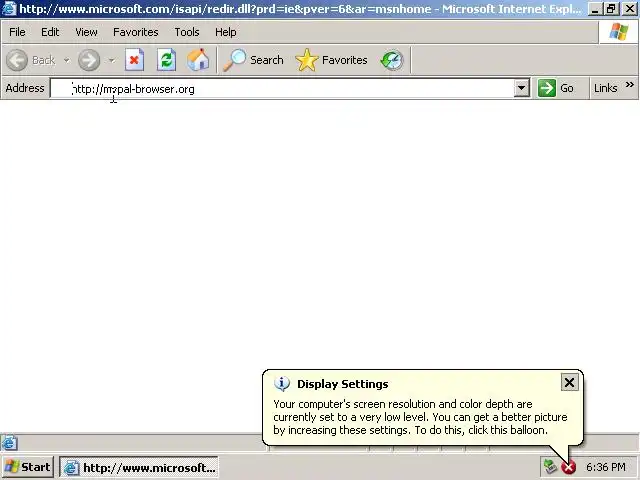Open the Links toolbar label
The width and height of the screenshot is (640, 480).
(605, 88)
